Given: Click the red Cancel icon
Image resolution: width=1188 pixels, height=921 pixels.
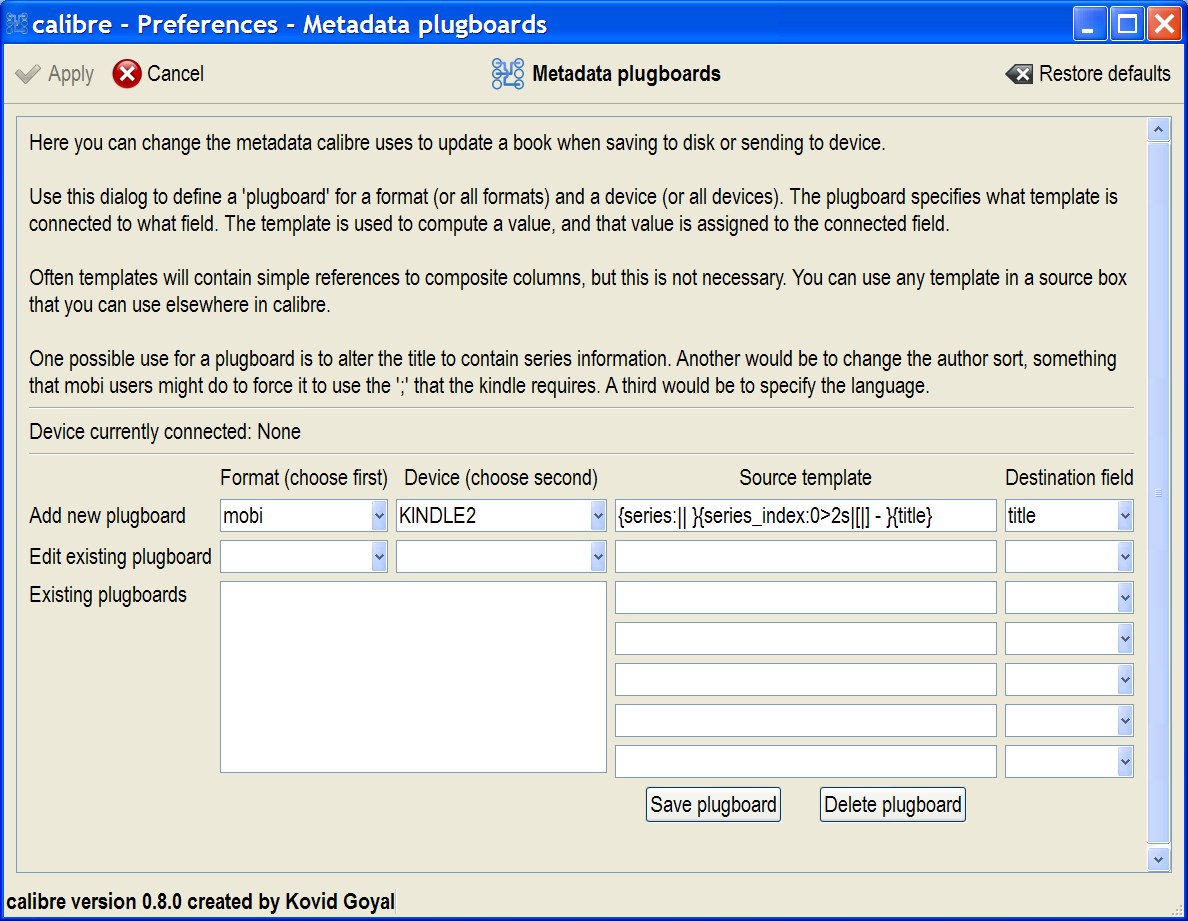Looking at the screenshot, I should [127, 74].
